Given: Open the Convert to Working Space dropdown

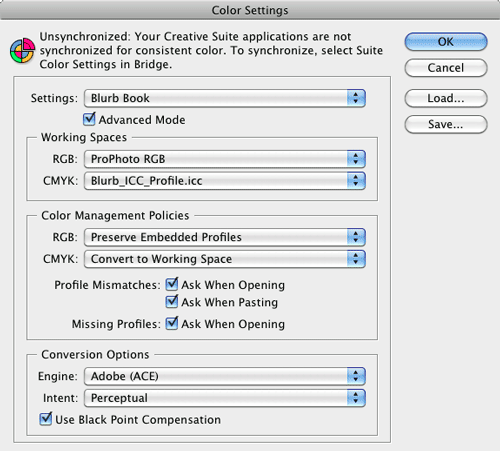Looking at the screenshot, I should (225, 259).
